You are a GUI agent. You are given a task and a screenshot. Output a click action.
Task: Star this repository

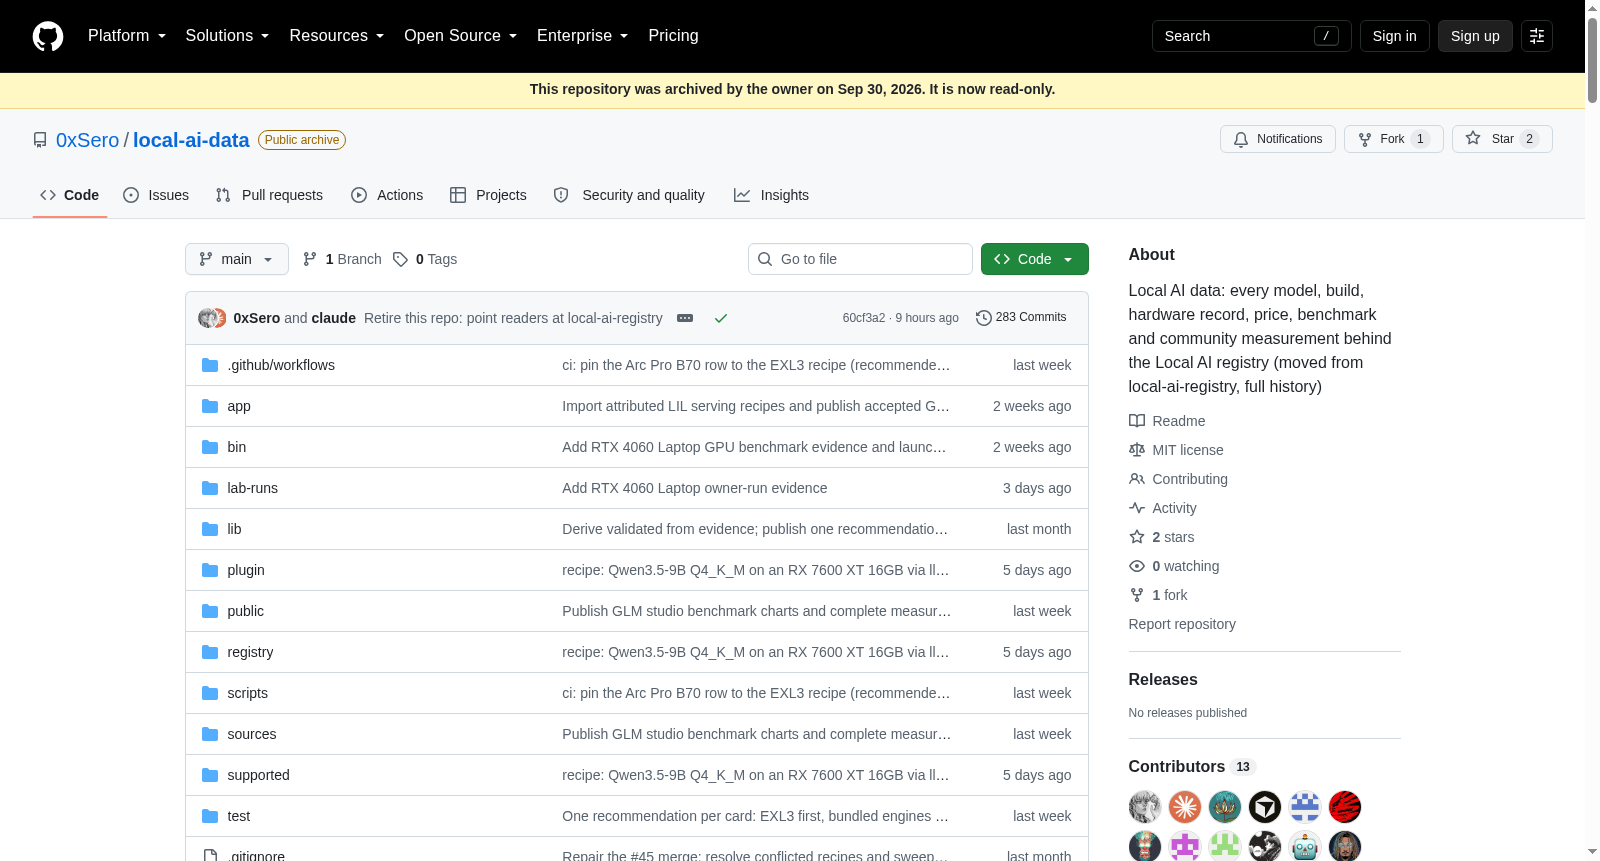coord(1502,139)
